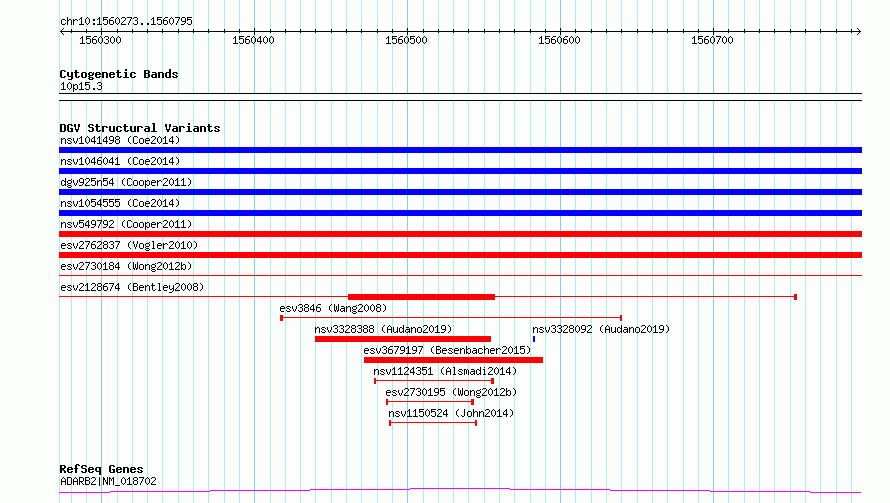Open dgv925n54 (Cooper2011) variant label
The height and width of the screenshot is (503, 890).
point(126,182)
